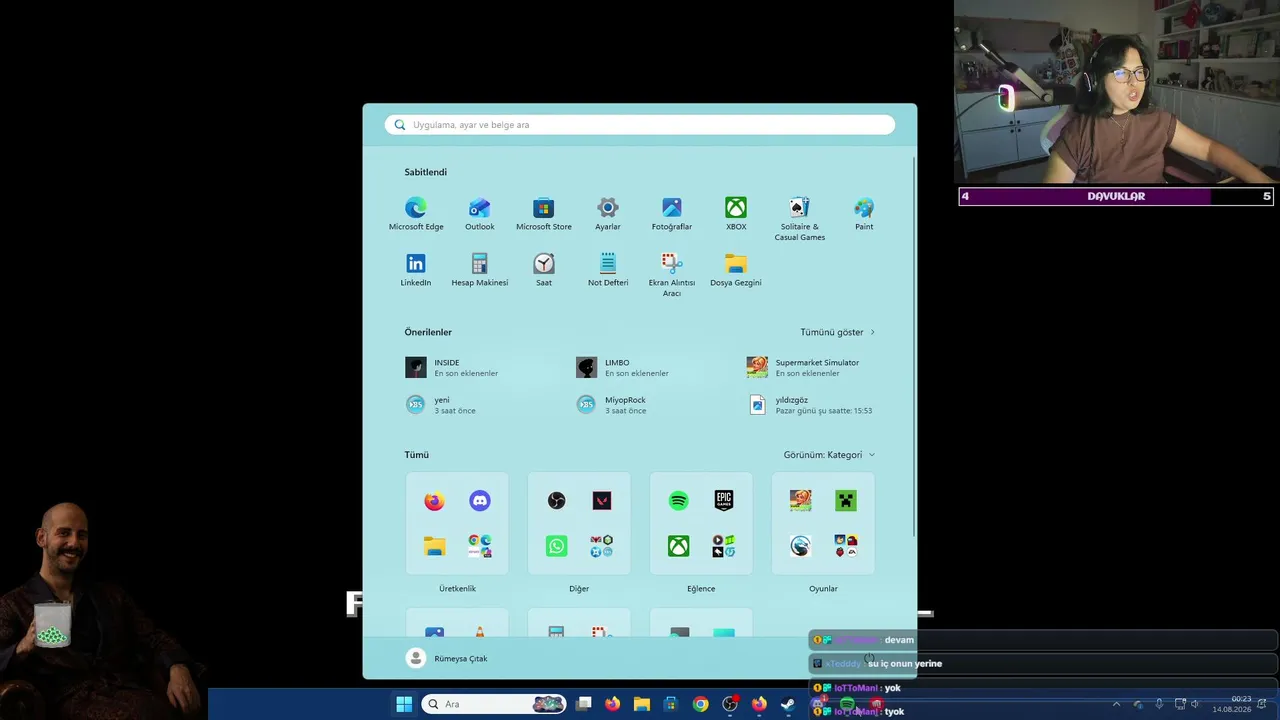Open Task View on the taskbar
Screen dimensions: 1280x720
[584, 704]
